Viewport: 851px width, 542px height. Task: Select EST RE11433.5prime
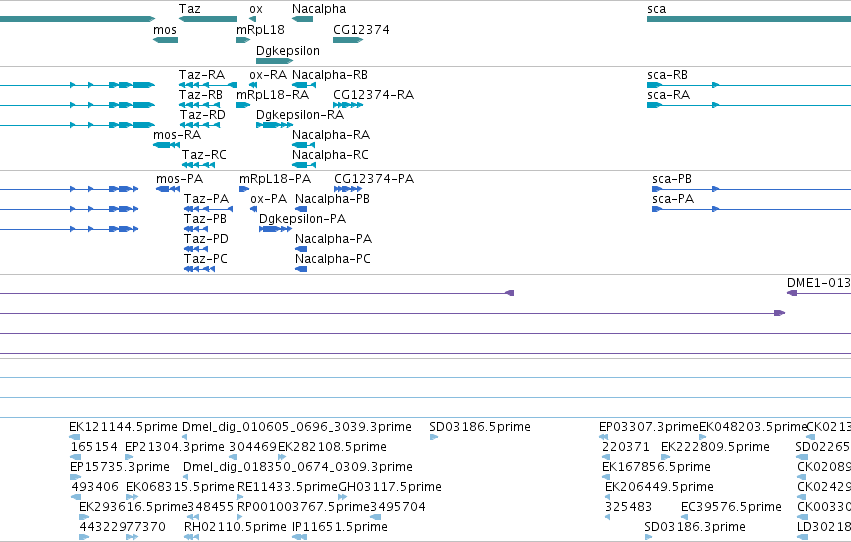click(240, 497)
